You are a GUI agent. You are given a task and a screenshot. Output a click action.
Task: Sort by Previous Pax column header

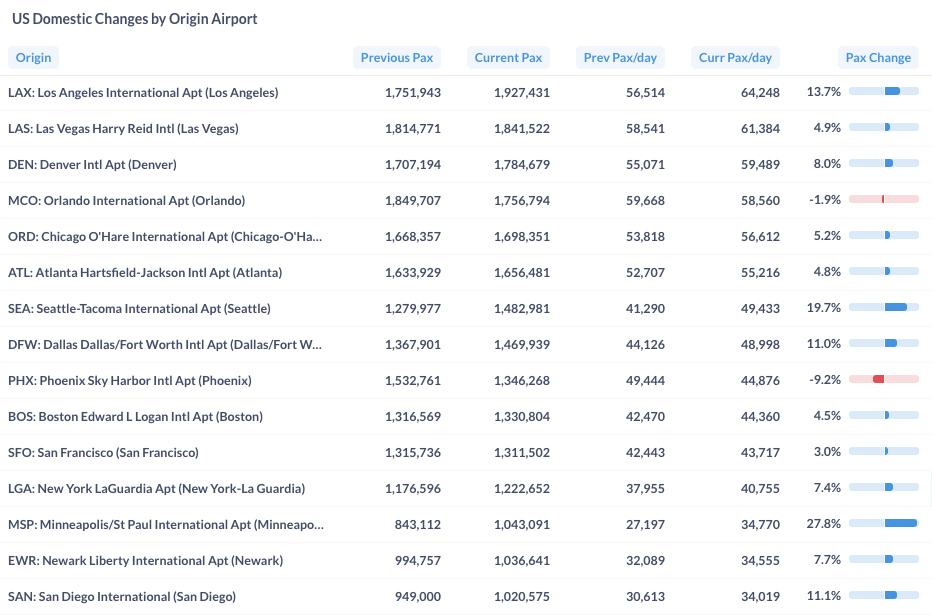click(396, 58)
